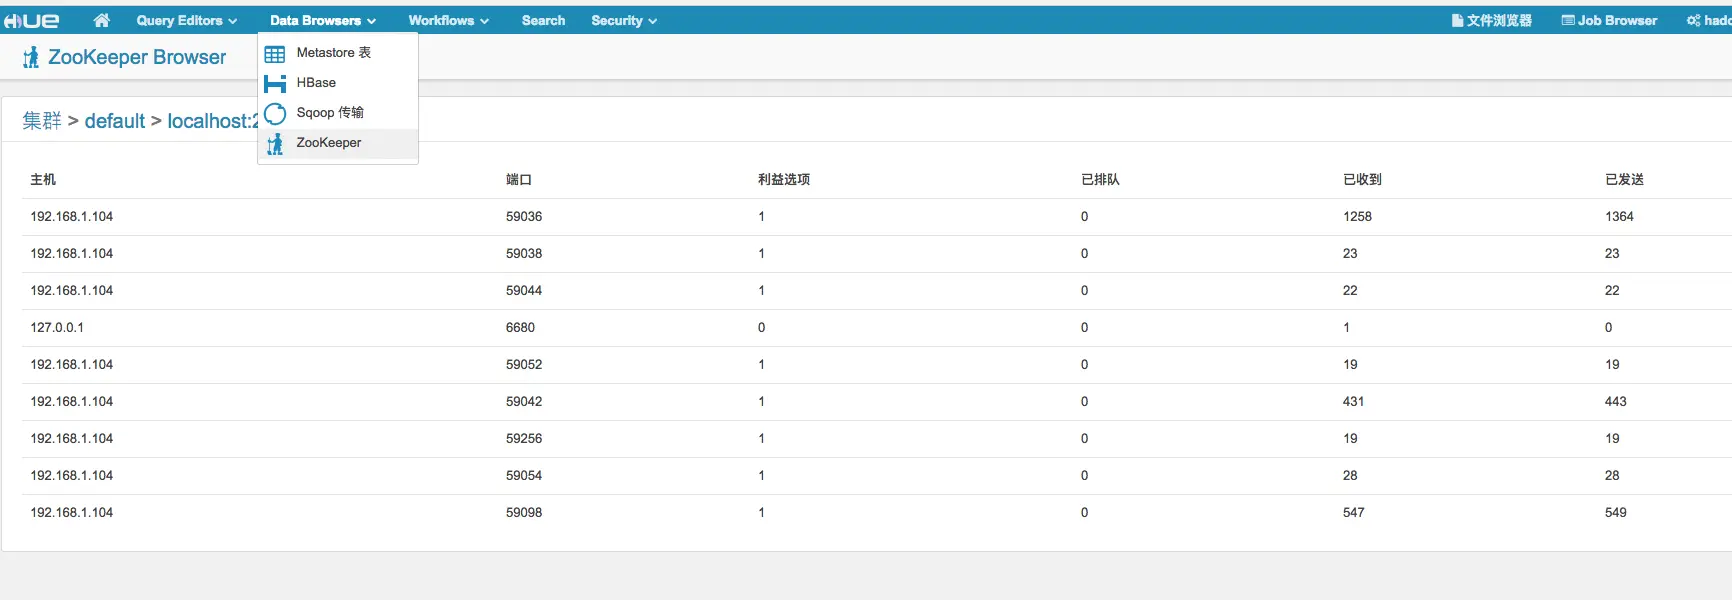Click the 端口 column header
The height and width of the screenshot is (600, 1732).
(519, 180)
